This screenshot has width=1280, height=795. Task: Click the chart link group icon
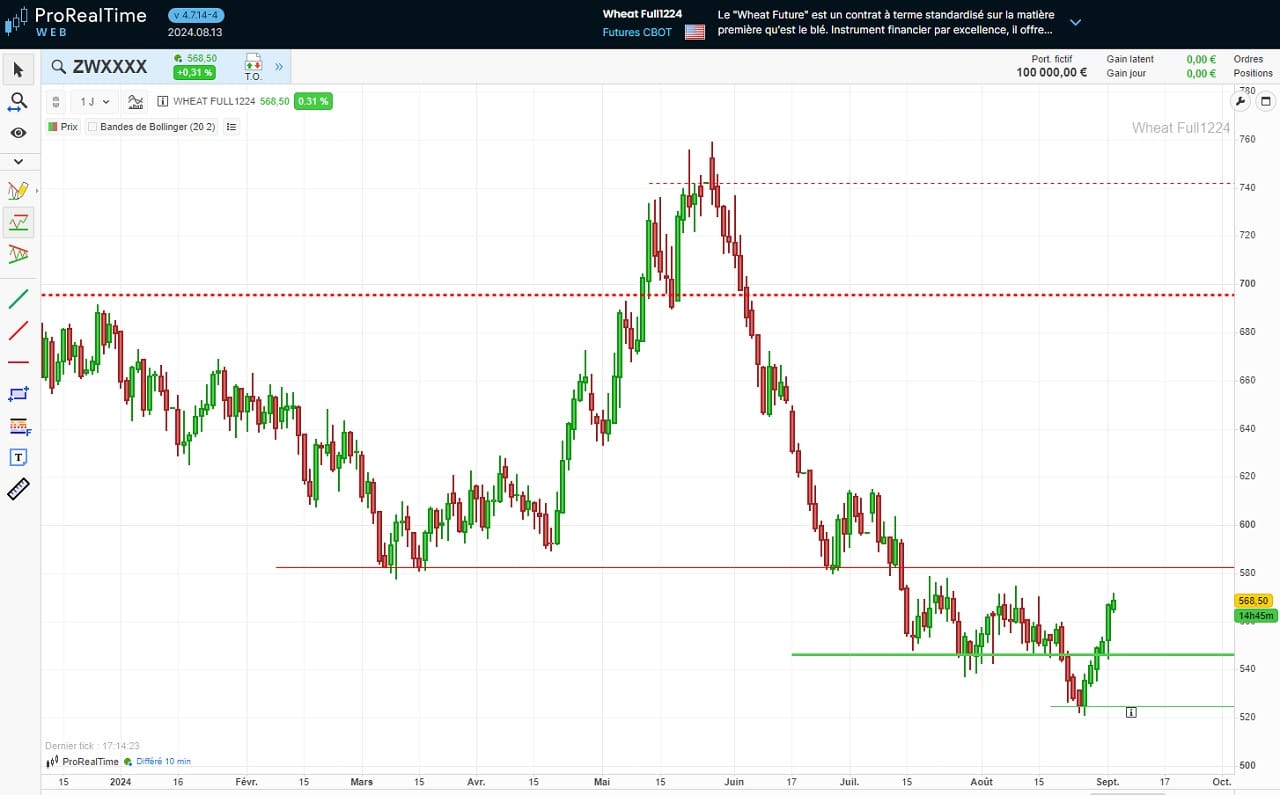tap(56, 101)
